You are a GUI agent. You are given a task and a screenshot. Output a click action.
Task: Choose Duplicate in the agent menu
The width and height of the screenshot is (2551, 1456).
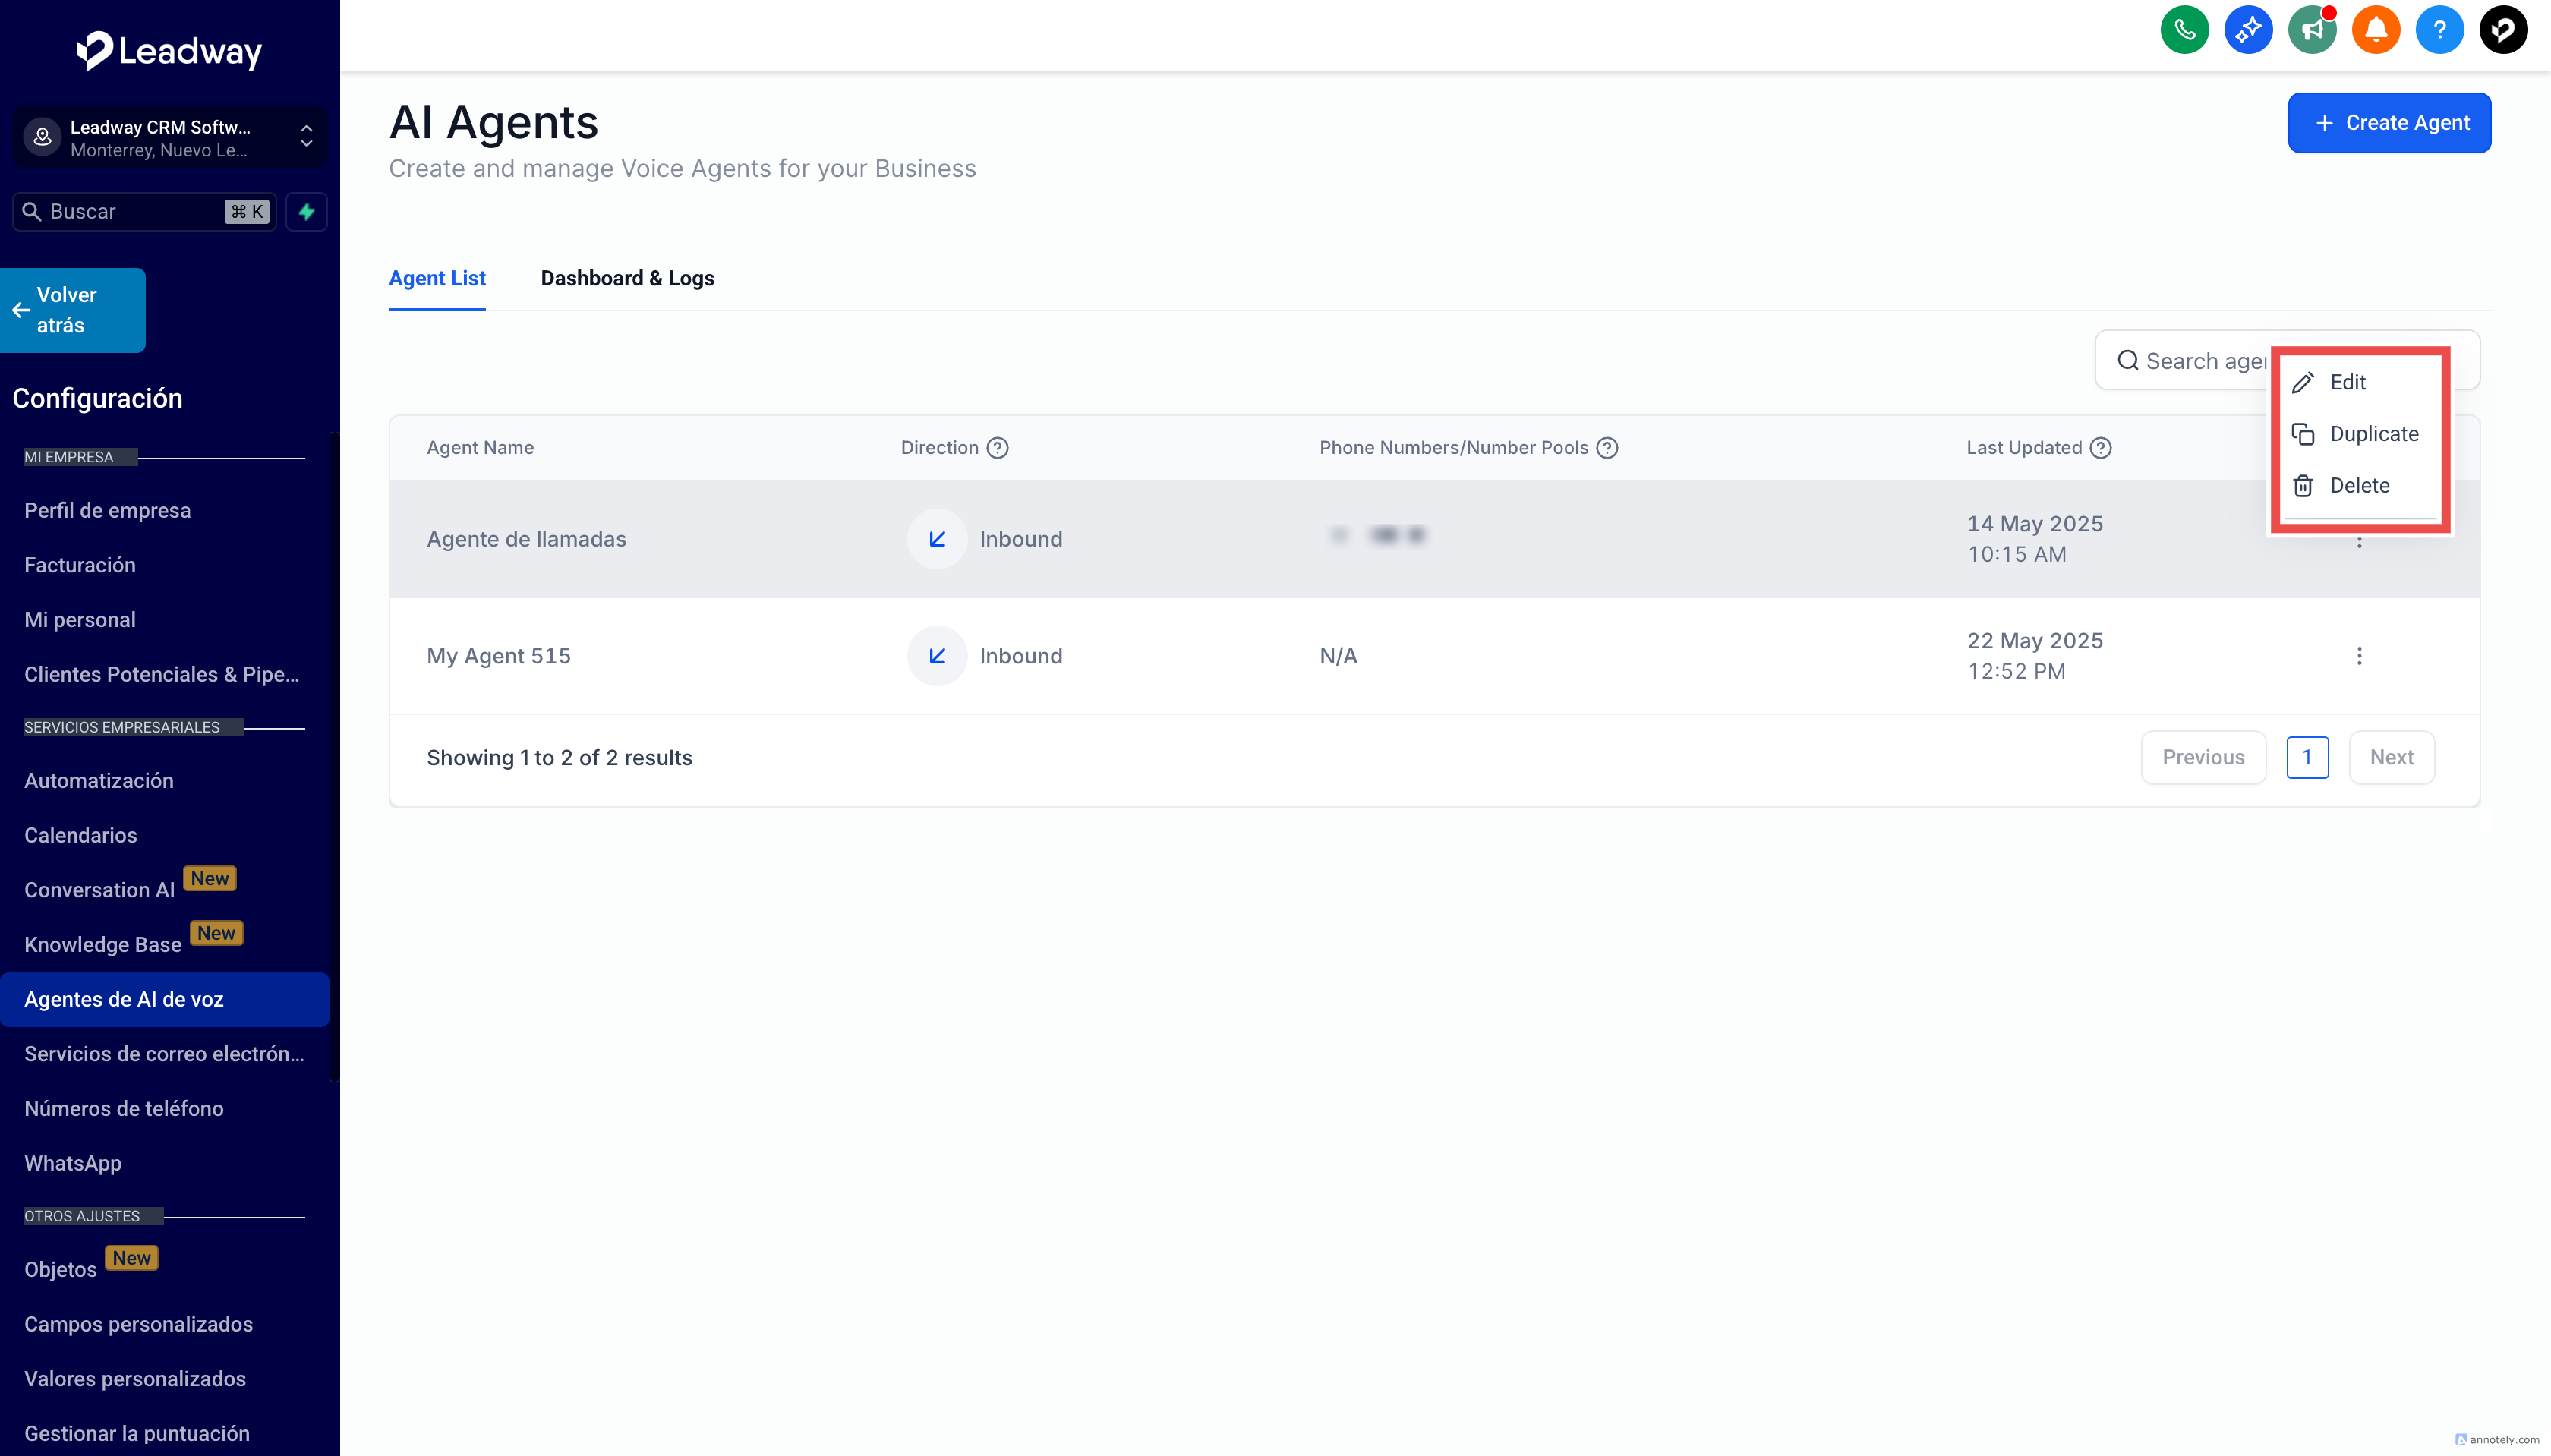click(2373, 434)
